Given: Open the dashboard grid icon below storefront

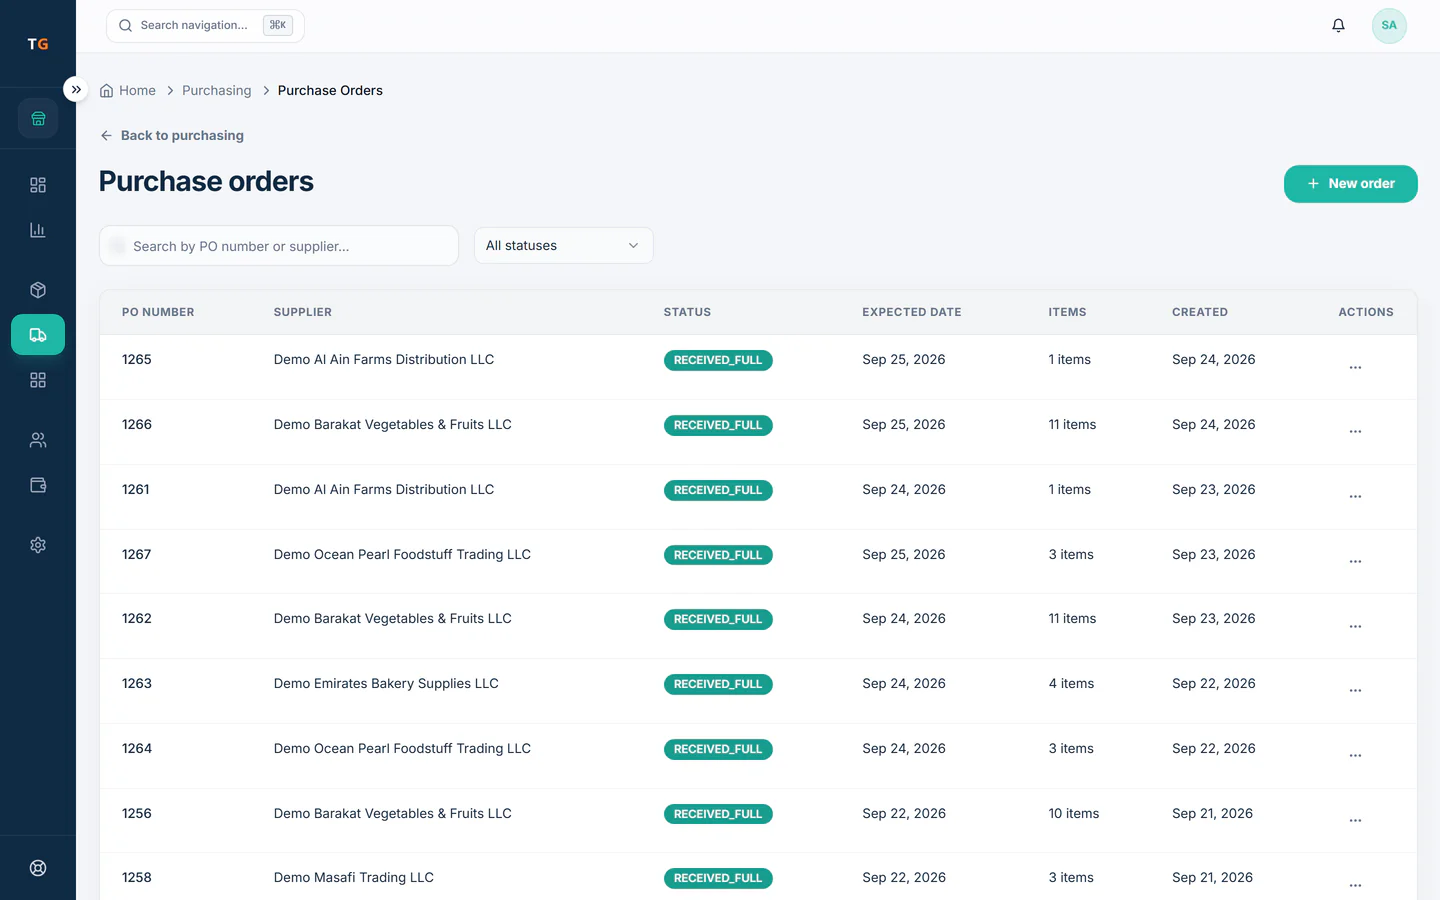Looking at the screenshot, I should click(x=38, y=185).
